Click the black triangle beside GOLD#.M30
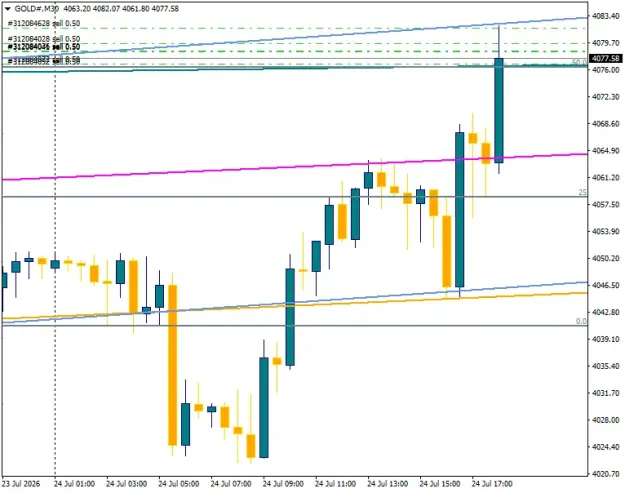Screen dimensions: 625x493 click(x=8, y=9)
